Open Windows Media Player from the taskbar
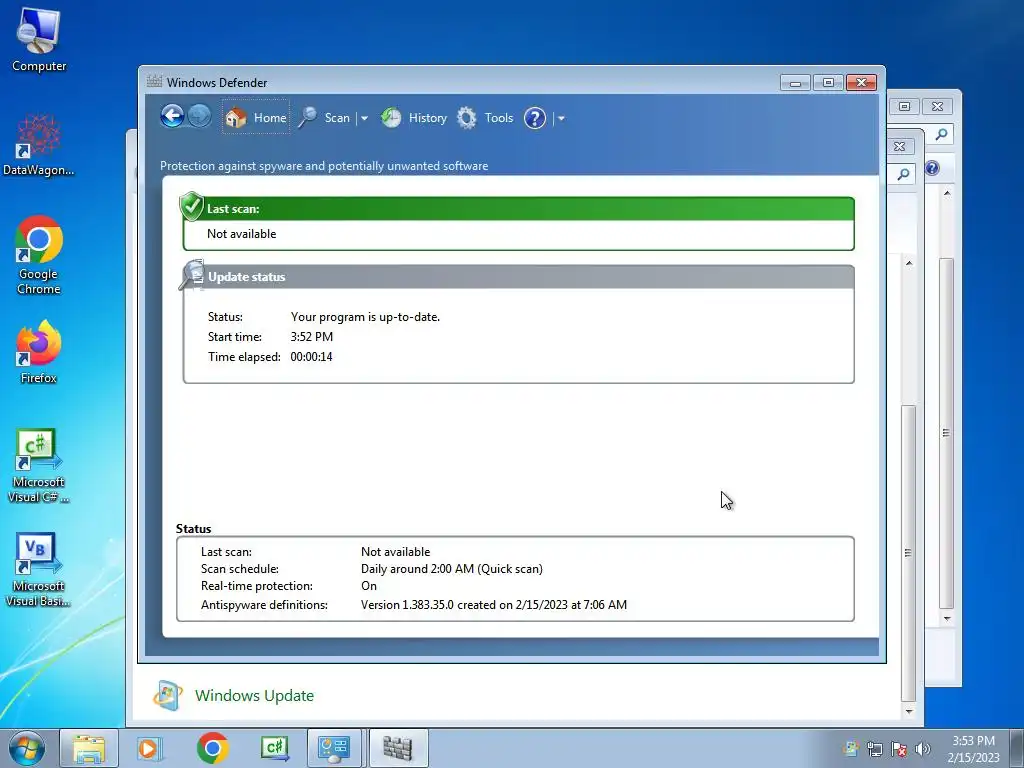This screenshot has width=1024, height=768. [150, 748]
